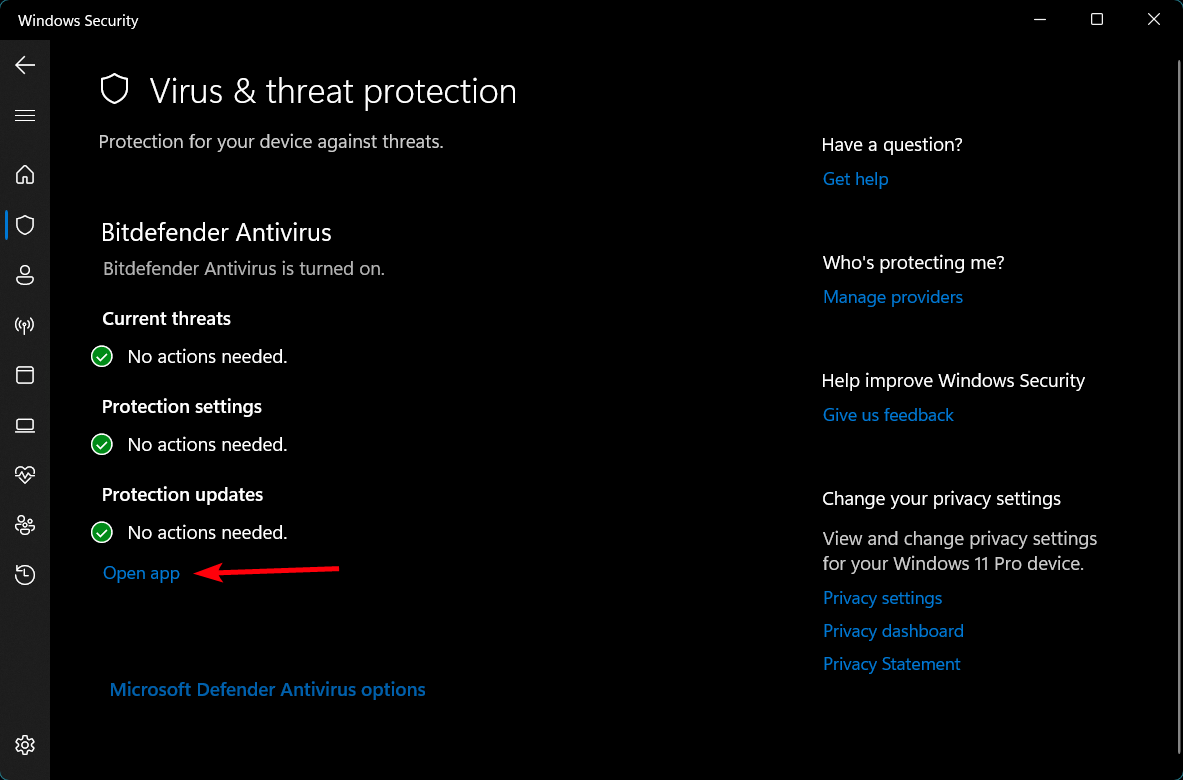Open Firewall & network protection icon
Screen dimensions: 1183x780
click(x=25, y=325)
